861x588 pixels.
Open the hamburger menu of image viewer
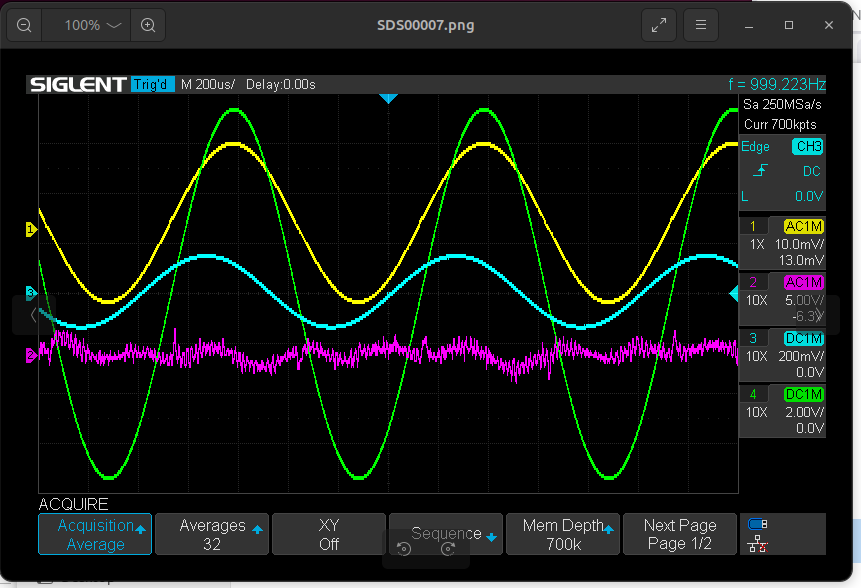pyautogui.click(x=701, y=25)
